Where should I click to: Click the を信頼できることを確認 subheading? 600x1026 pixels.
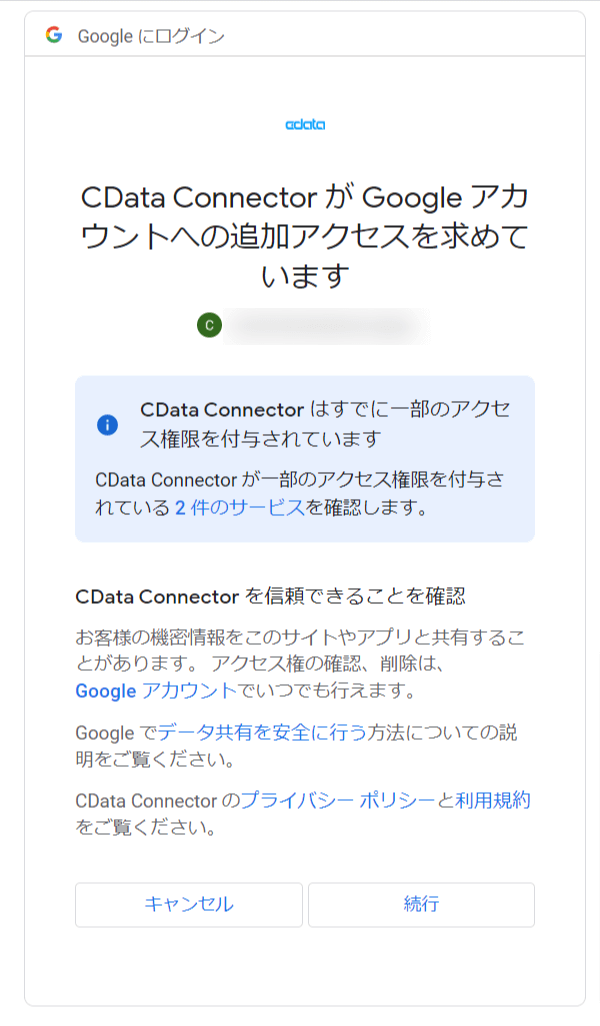pos(271,597)
